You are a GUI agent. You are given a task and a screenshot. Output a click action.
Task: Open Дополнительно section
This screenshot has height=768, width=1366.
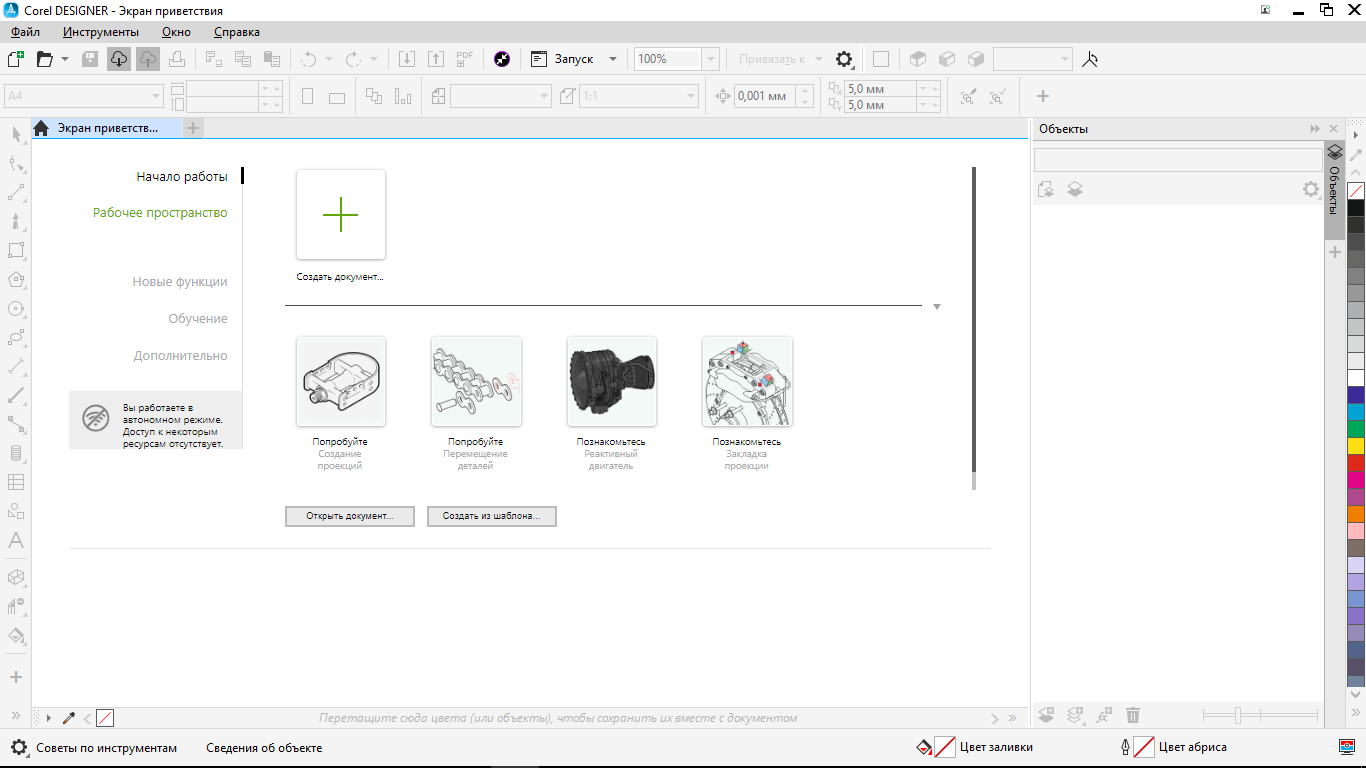[181, 356]
